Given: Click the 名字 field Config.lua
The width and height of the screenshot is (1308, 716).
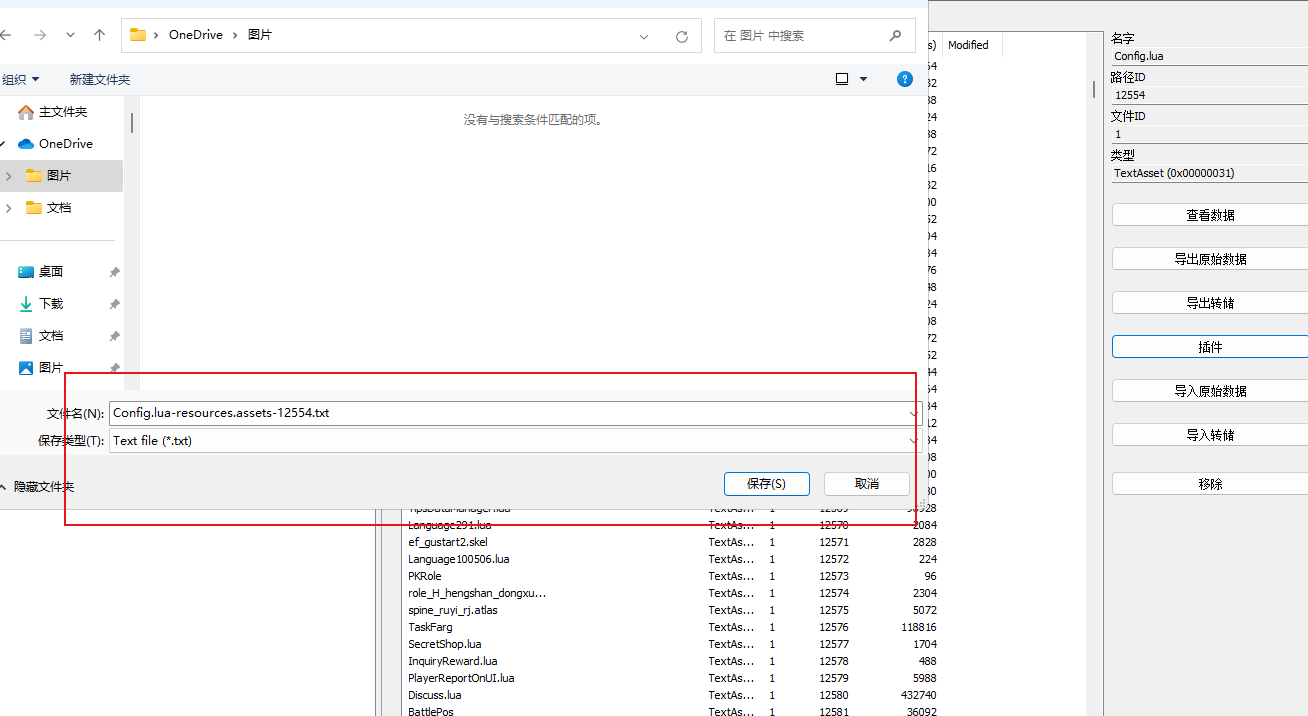Looking at the screenshot, I should (1209, 56).
